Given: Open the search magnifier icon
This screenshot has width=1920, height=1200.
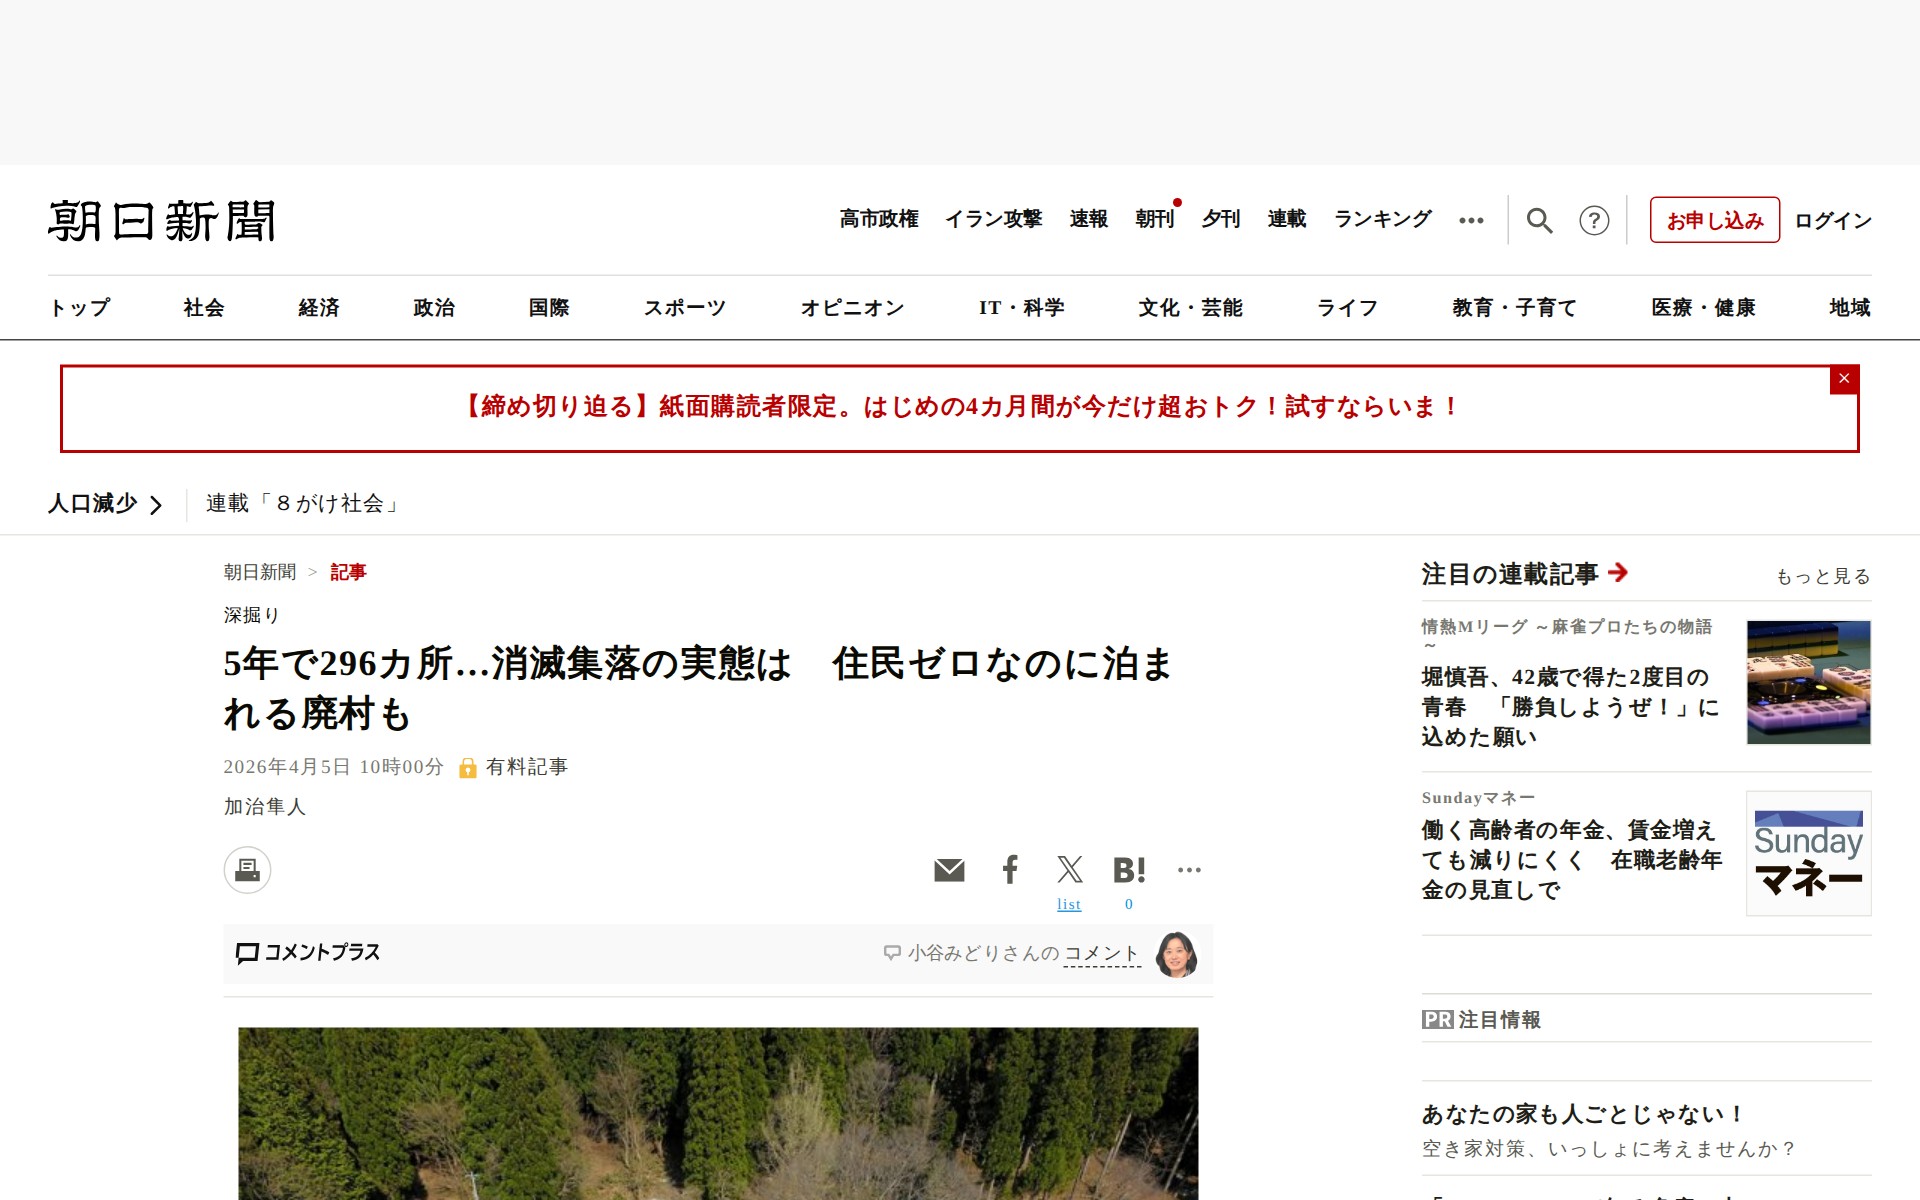Looking at the screenshot, I should pos(1539,220).
